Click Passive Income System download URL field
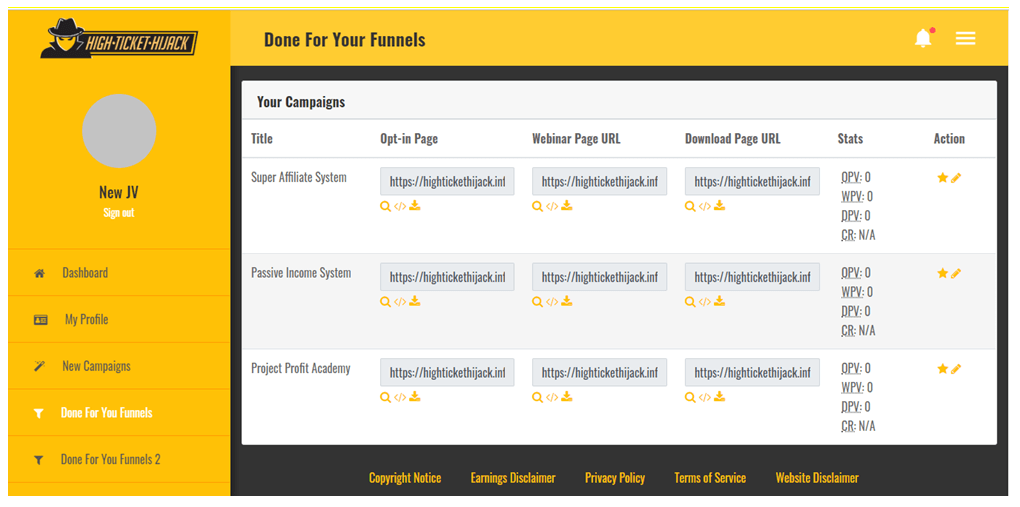The image size is (1020, 507). click(752, 277)
